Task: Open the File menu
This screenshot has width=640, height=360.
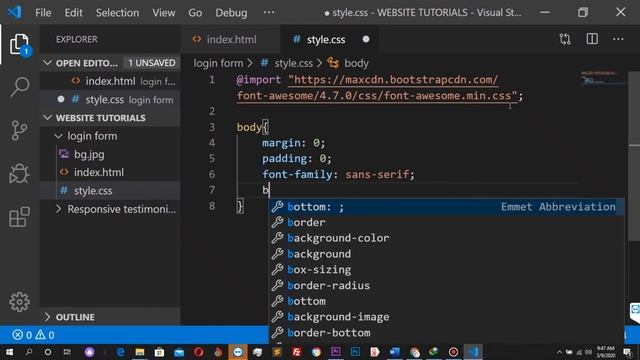Action: tap(43, 13)
